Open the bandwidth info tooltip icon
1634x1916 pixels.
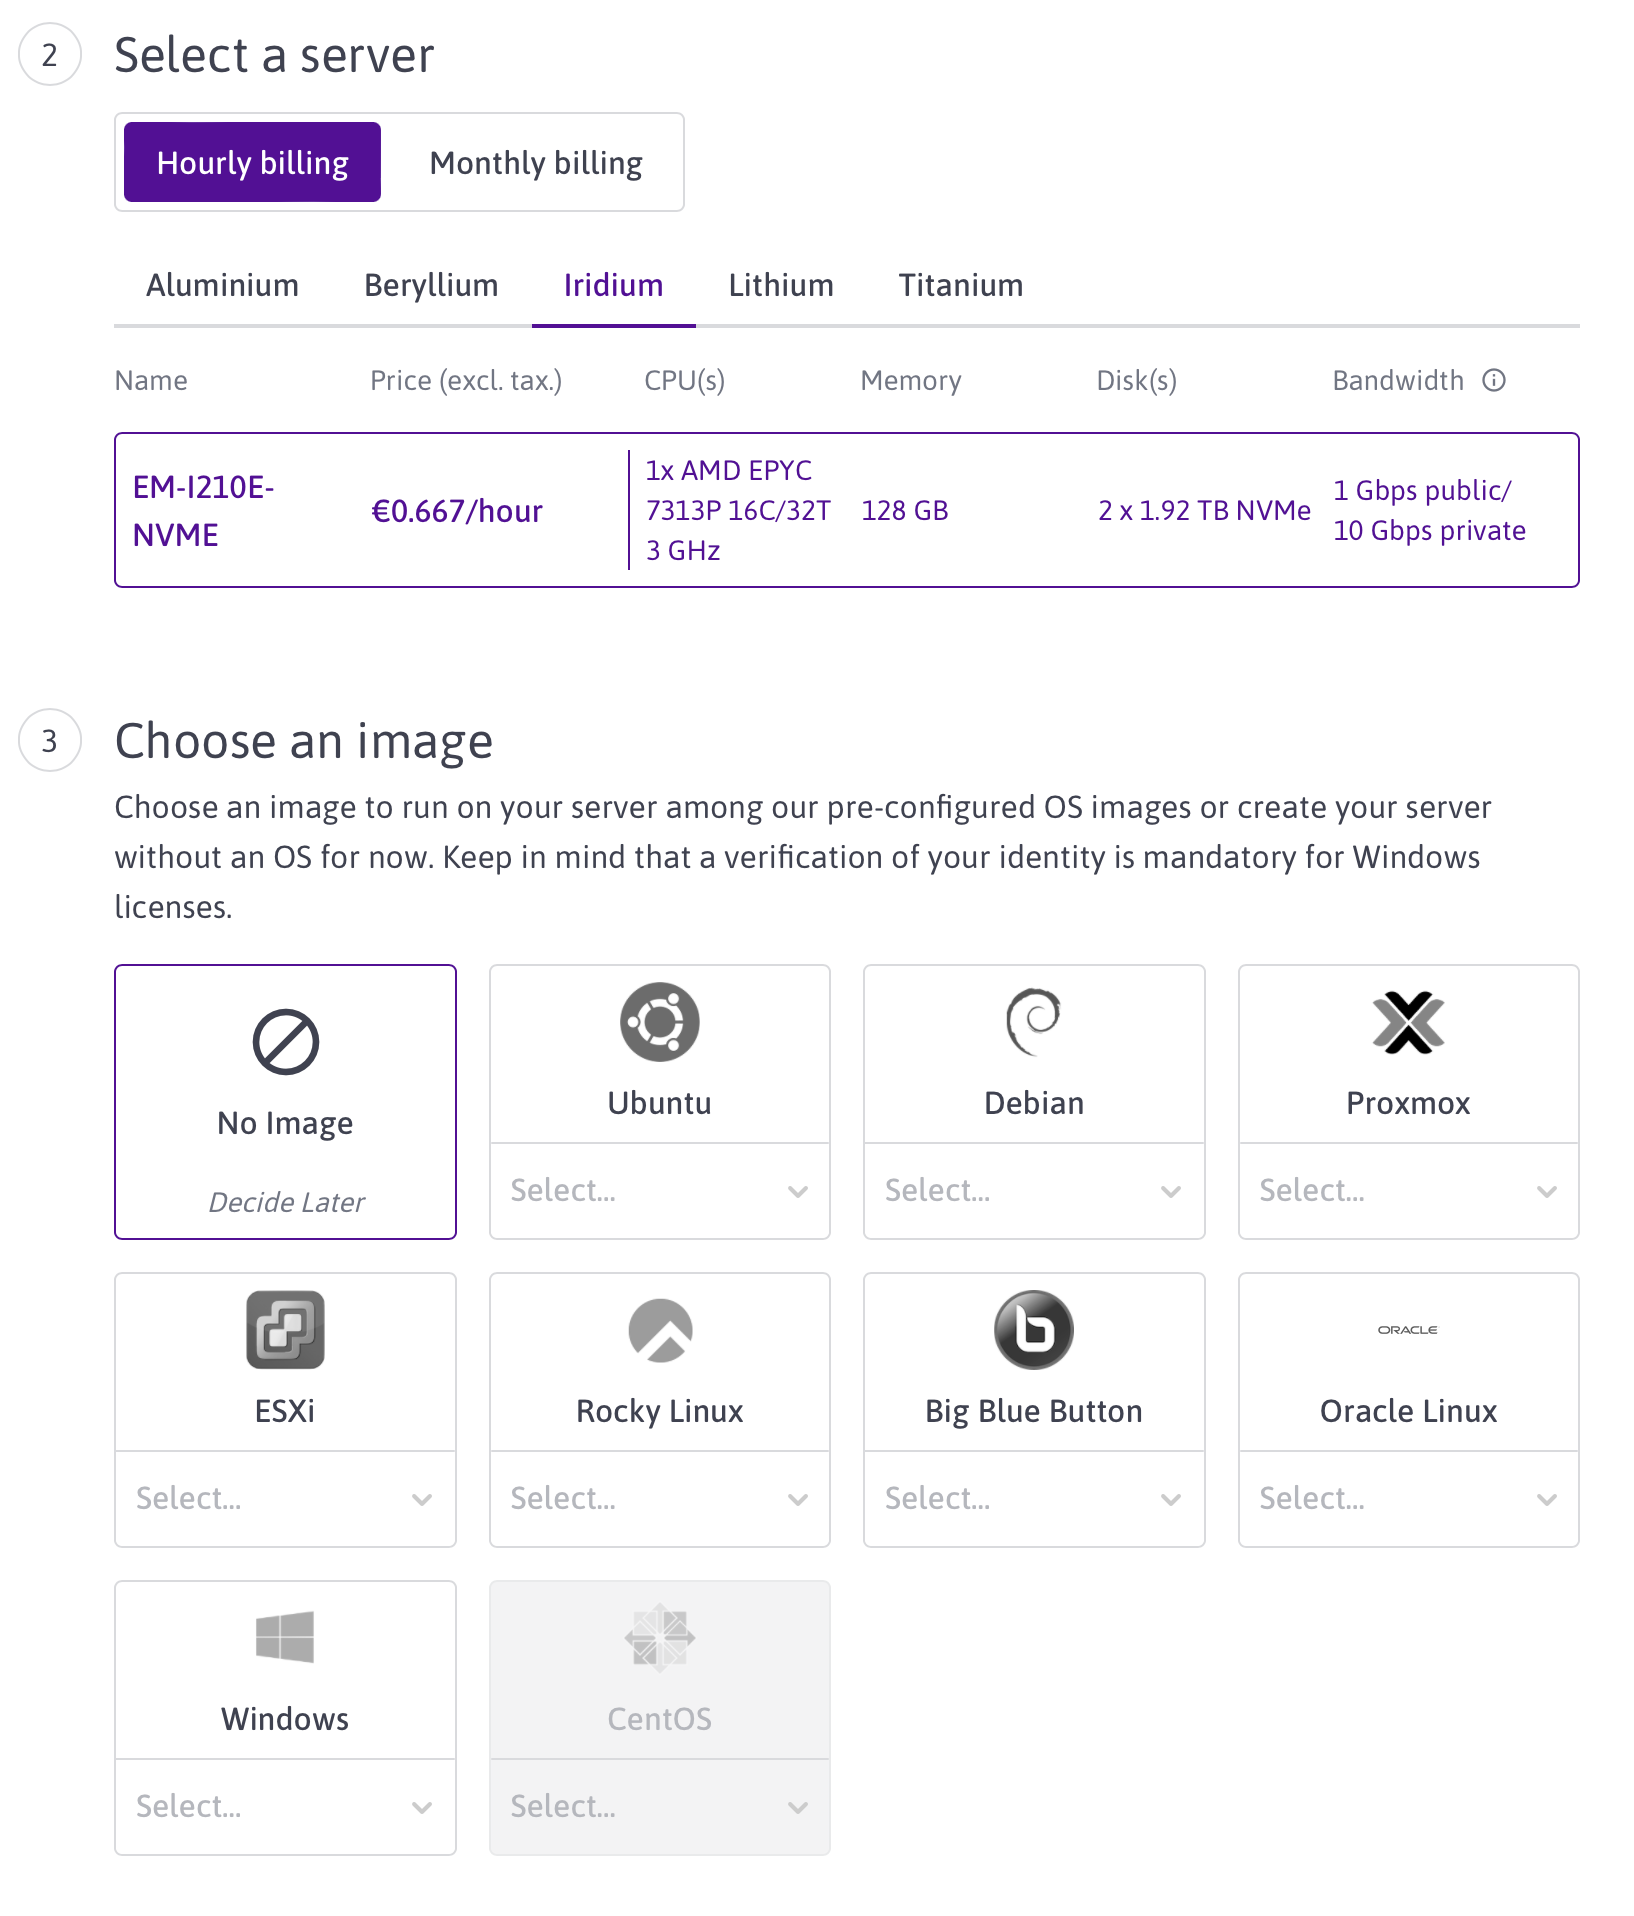point(1494,380)
